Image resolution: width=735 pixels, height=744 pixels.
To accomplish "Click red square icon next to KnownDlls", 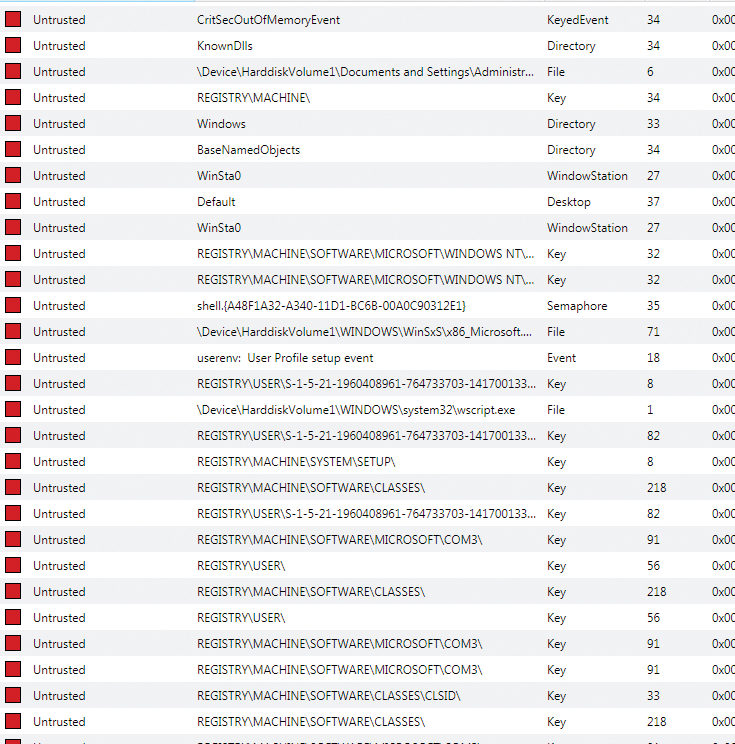I will click(x=13, y=46).
